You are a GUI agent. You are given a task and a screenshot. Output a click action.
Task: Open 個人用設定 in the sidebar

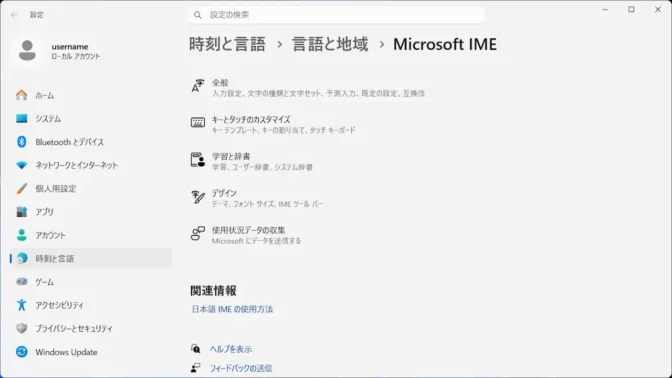point(91,189)
